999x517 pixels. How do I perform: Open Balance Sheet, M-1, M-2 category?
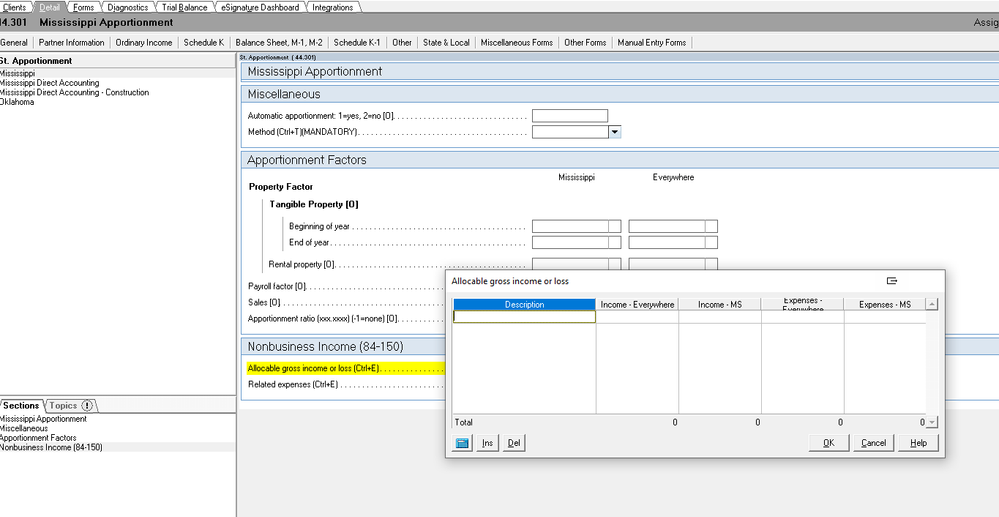click(x=278, y=43)
